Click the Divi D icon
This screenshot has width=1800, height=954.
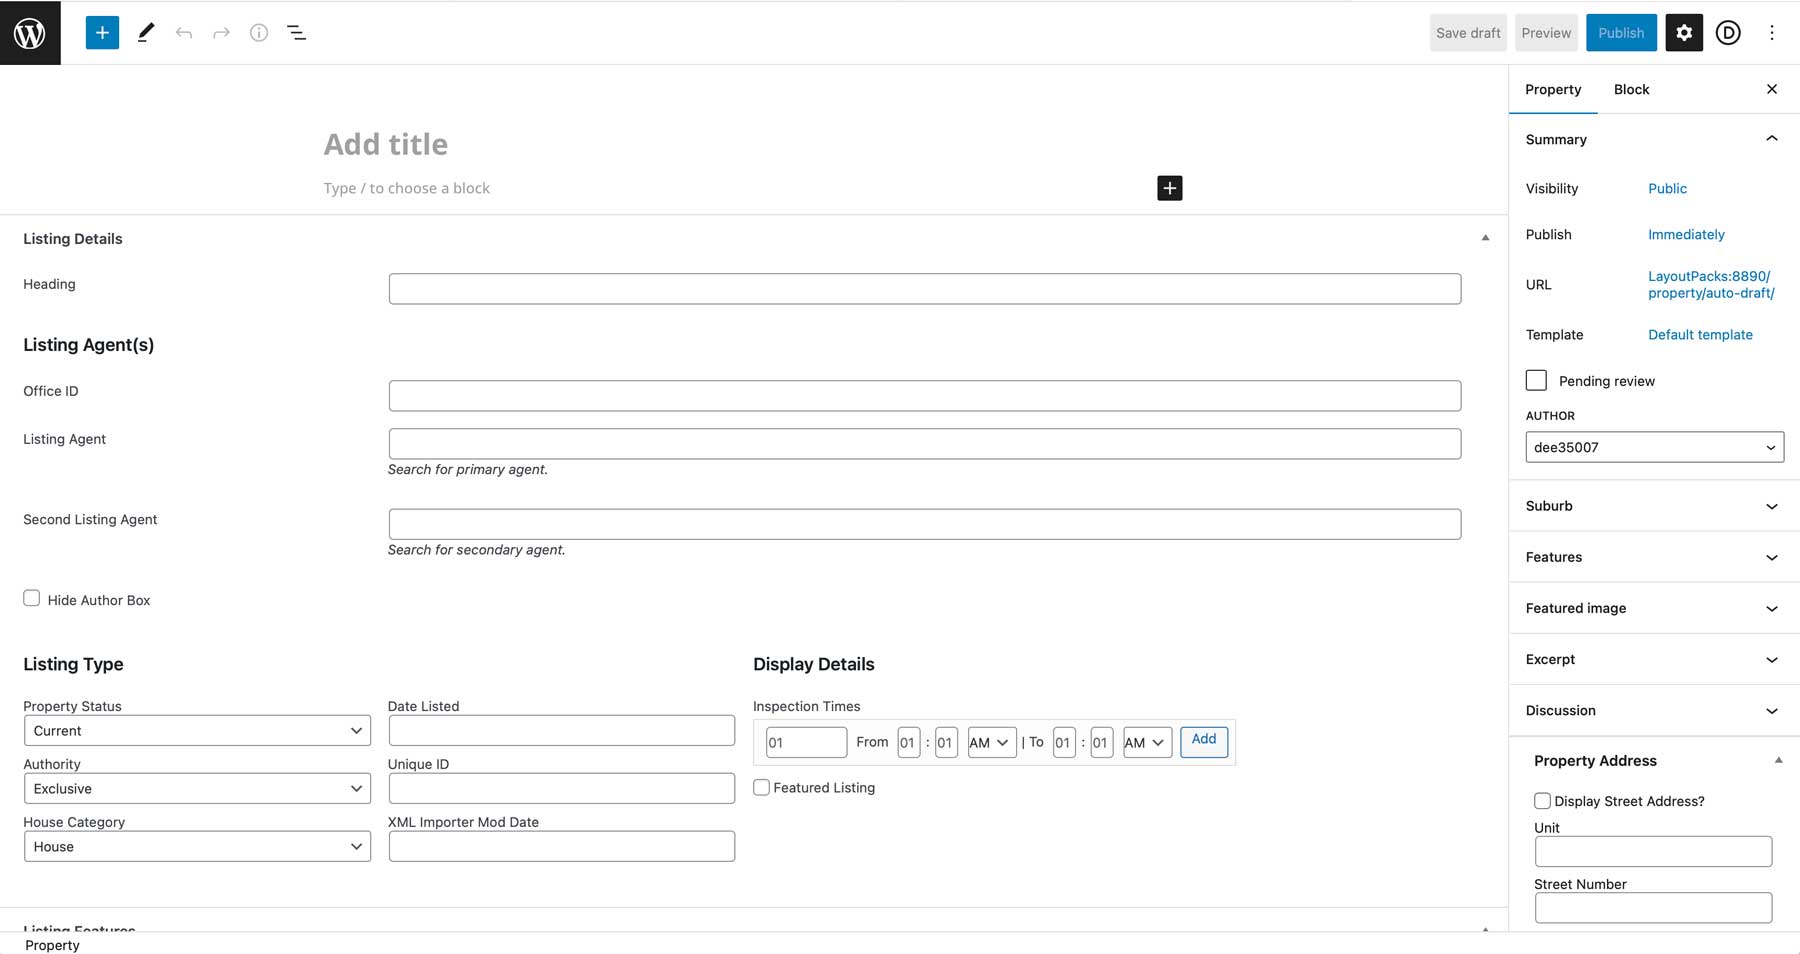point(1728,32)
